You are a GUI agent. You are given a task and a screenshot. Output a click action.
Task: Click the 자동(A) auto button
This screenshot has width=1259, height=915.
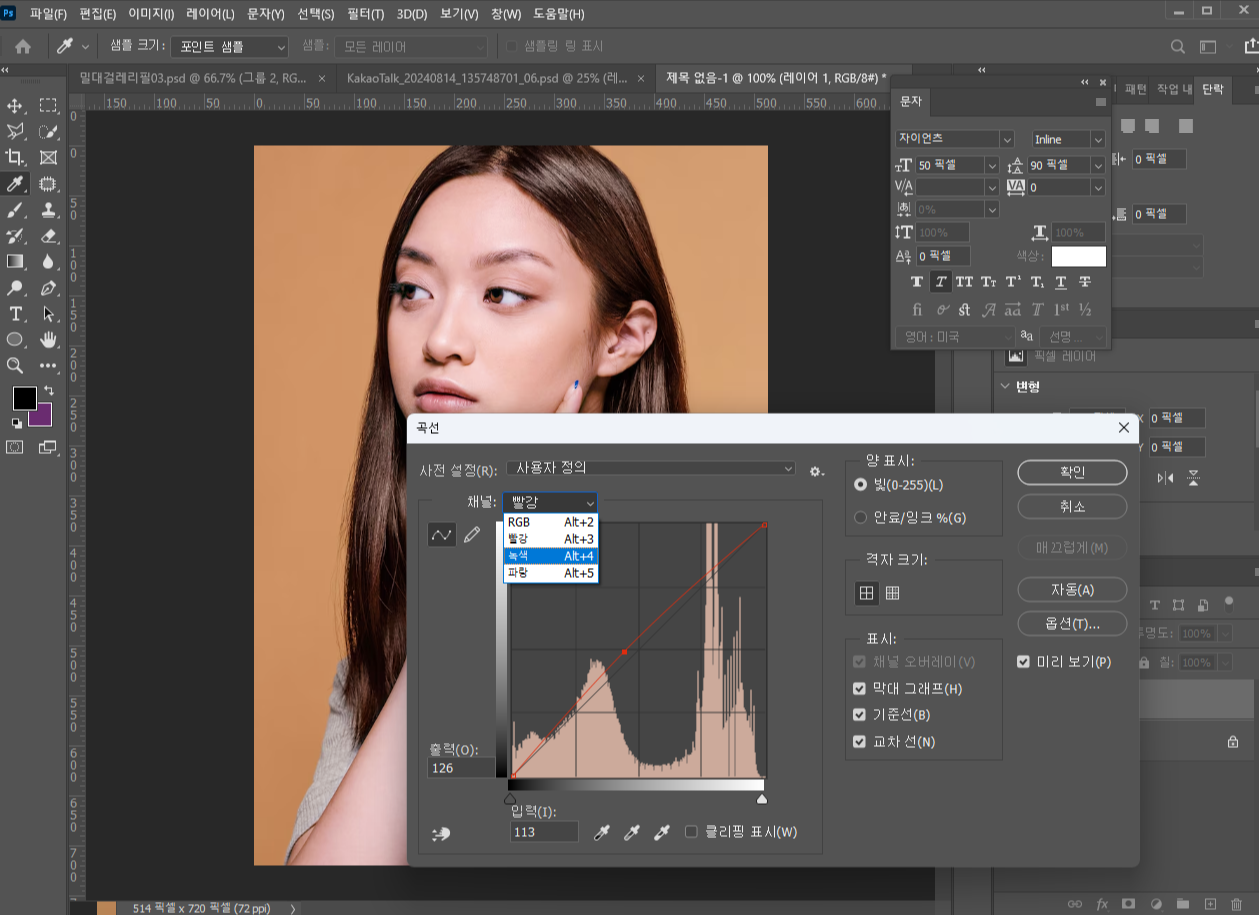[x=1072, y=590]
